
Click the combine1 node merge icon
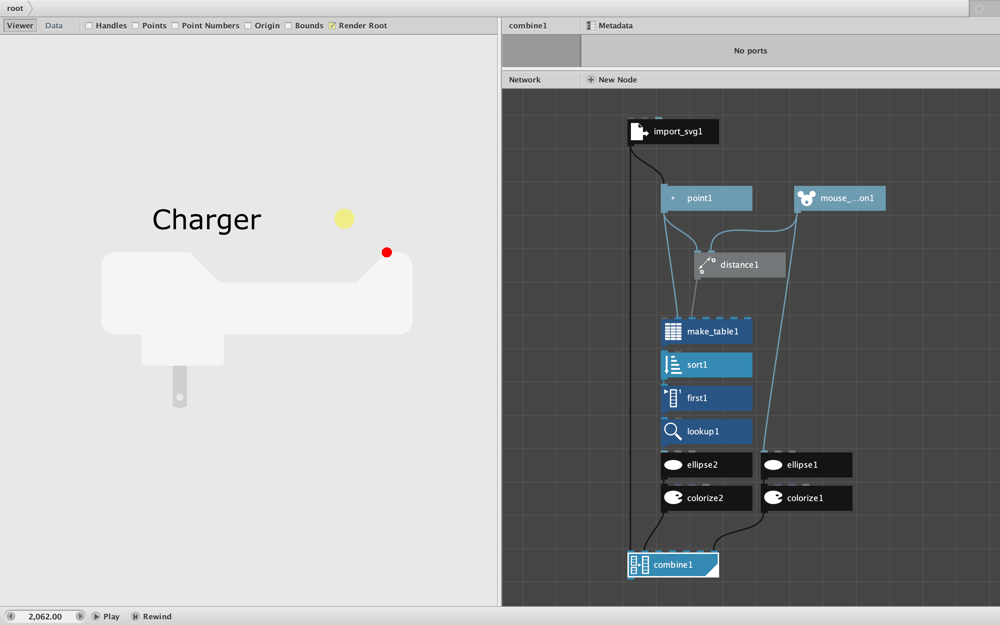[x=640, y=564]
